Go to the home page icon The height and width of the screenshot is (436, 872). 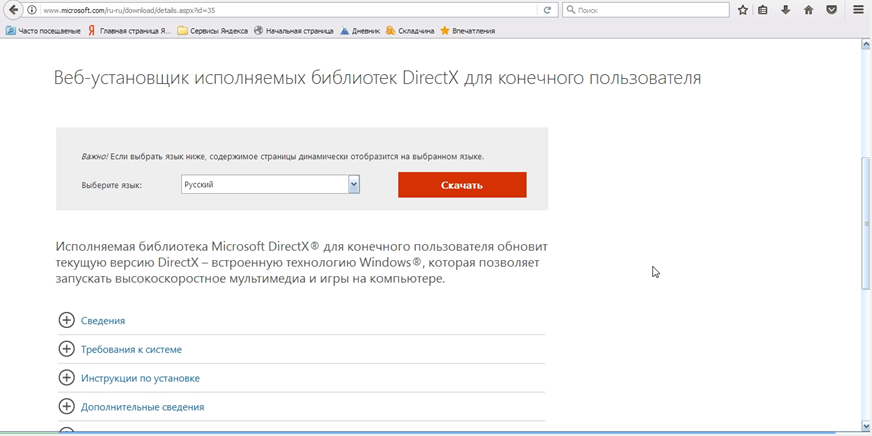pos(808,10)
